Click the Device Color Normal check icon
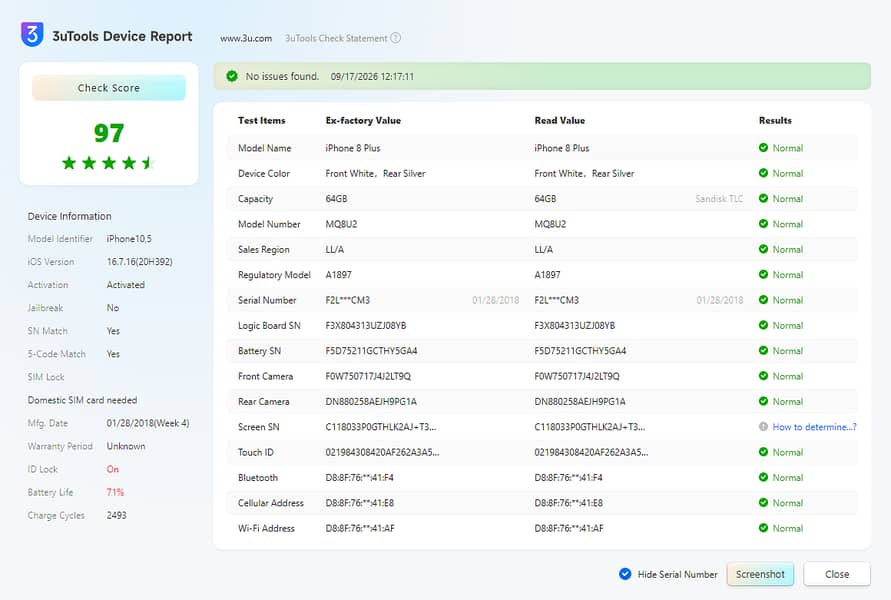This screenshot has height=600, width=891. tap(763, 173)
